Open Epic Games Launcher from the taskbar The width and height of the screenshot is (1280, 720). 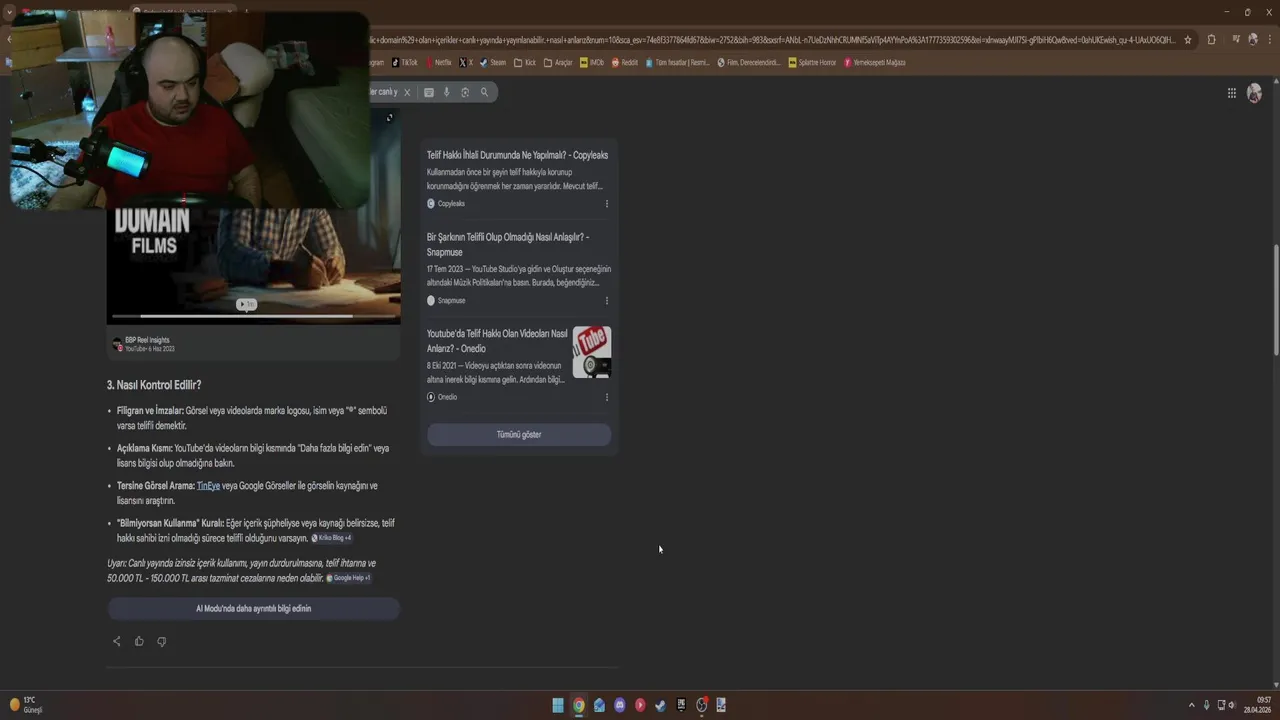point(681,705)
